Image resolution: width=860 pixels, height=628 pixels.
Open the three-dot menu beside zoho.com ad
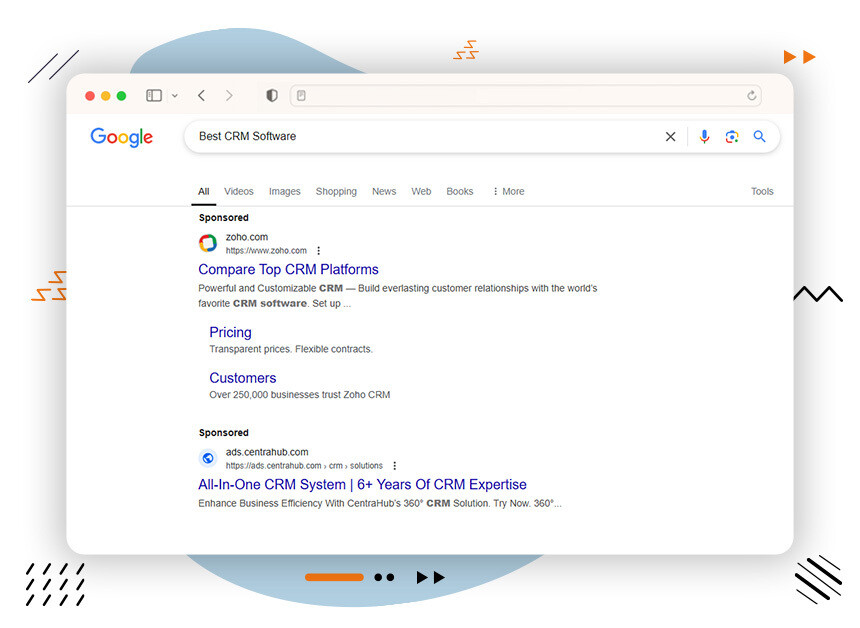pos(319,251)
